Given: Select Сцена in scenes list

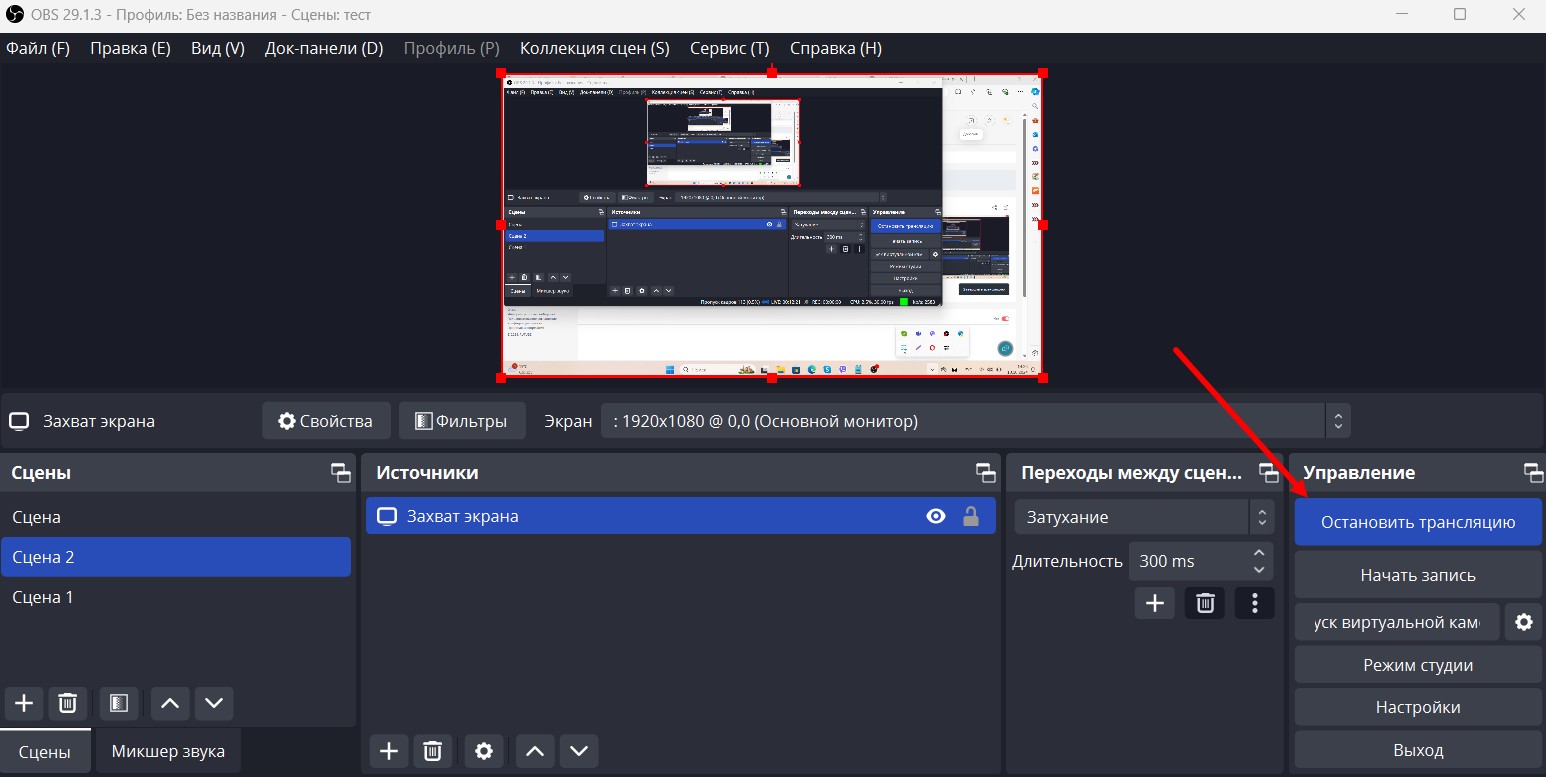Looking at the screenshot, I should 176,517.
